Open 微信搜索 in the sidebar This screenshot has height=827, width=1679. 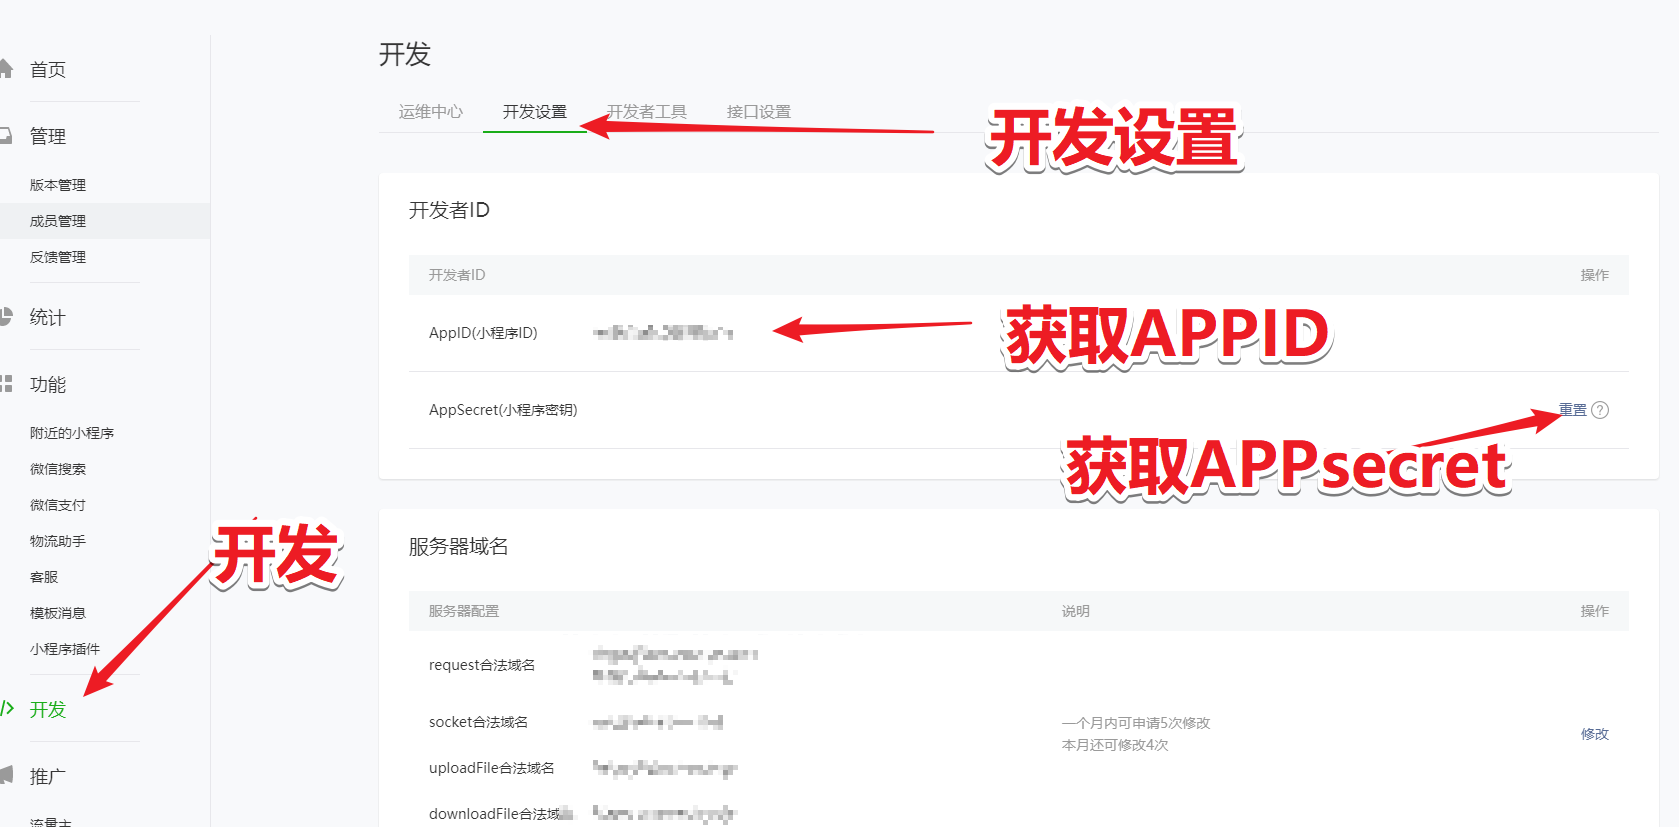click(x=58, y=469)
